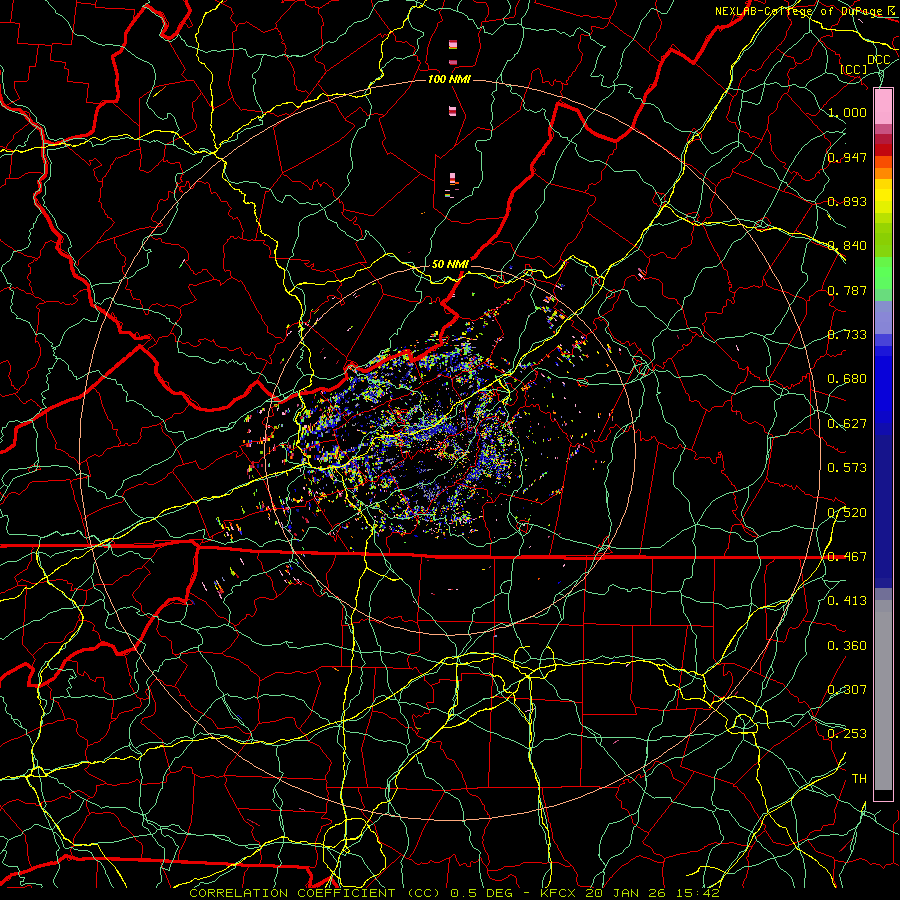Click the 100 NMI range ring label
Viewport: 900px width, 900px height.
tap(449, 79)
